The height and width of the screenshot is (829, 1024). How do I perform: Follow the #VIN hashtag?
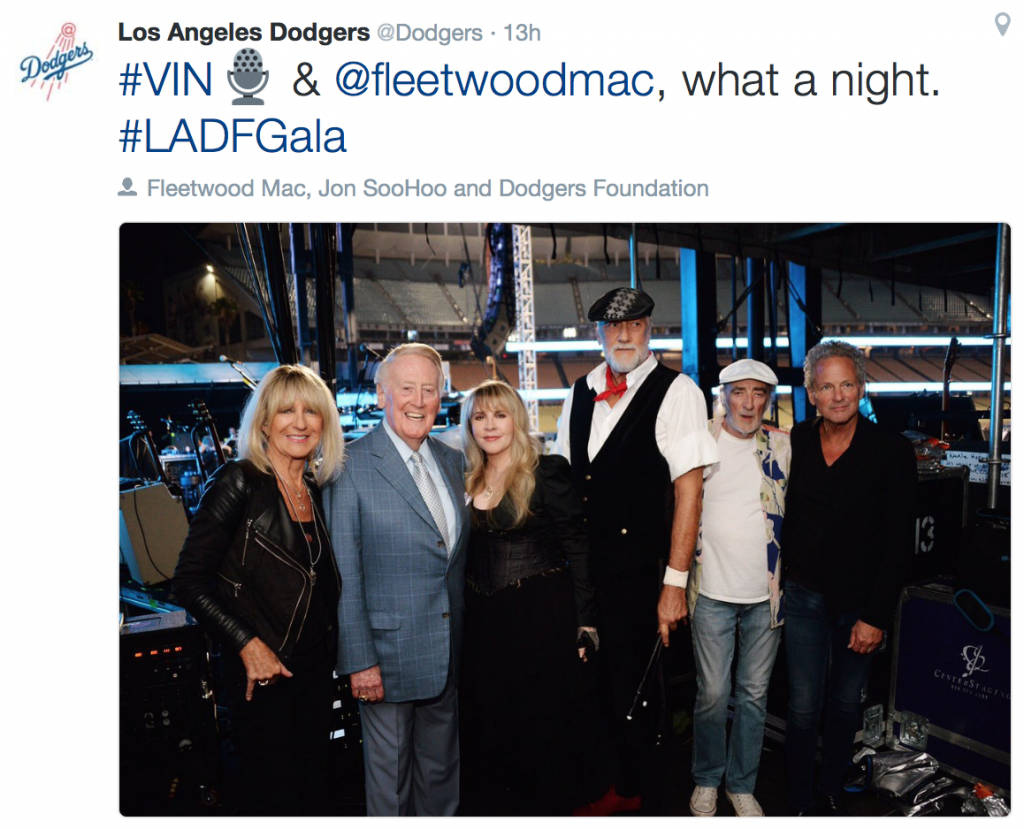click(x=165, y=80)
